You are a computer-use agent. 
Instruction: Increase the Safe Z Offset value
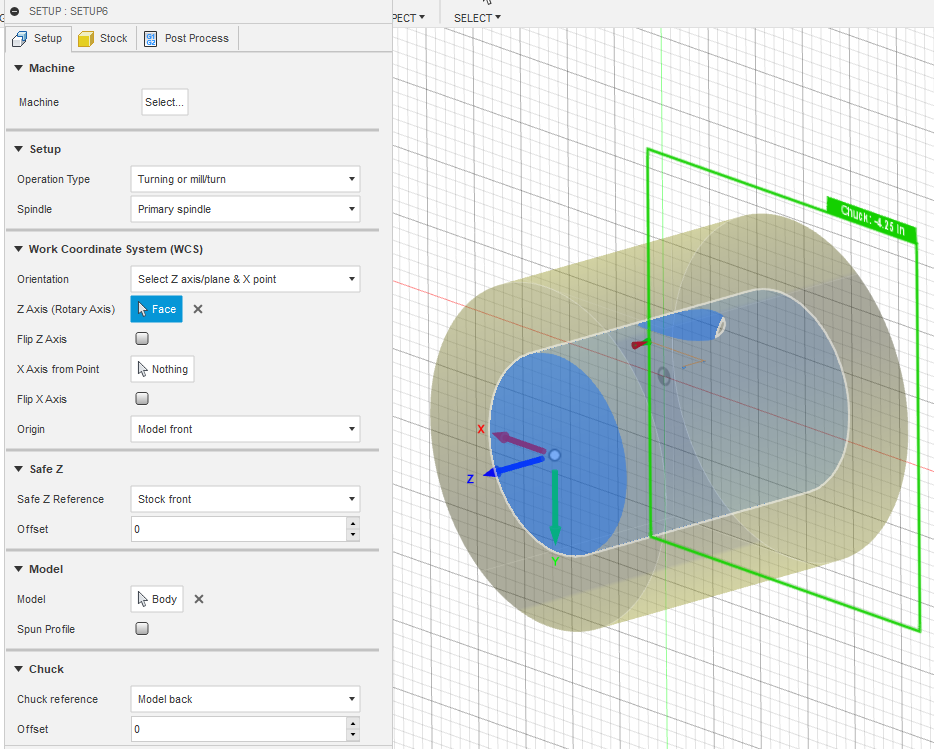click(353, 523)
